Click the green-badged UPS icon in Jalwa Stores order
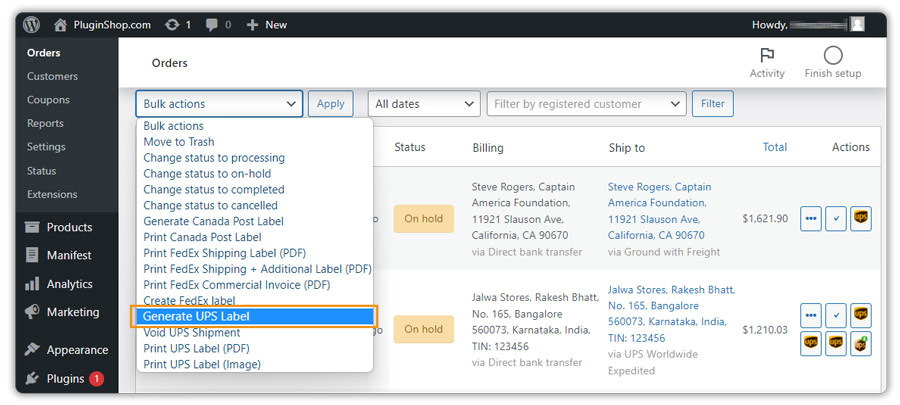 861,343
